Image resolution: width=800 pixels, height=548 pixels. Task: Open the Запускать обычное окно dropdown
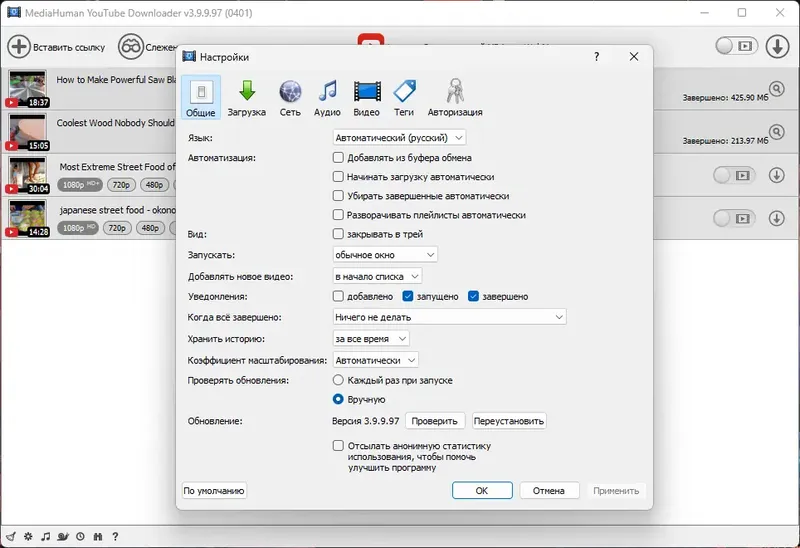coord(385,255)
